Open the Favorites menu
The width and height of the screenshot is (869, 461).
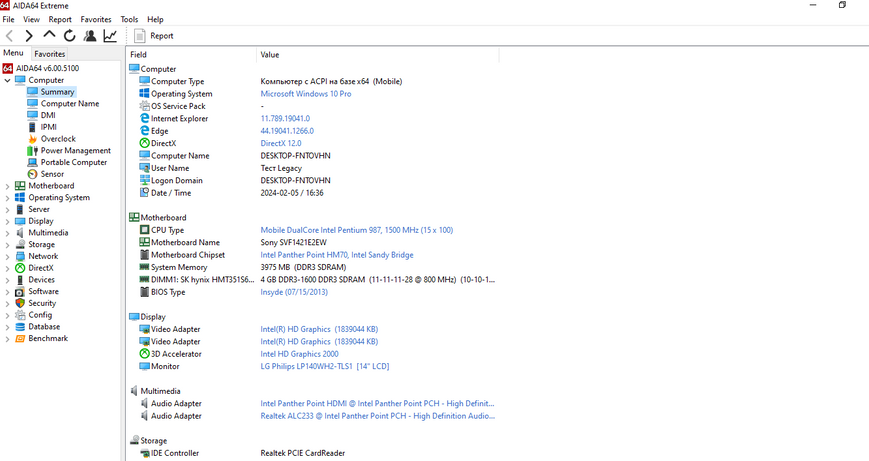tap(96, 19)
